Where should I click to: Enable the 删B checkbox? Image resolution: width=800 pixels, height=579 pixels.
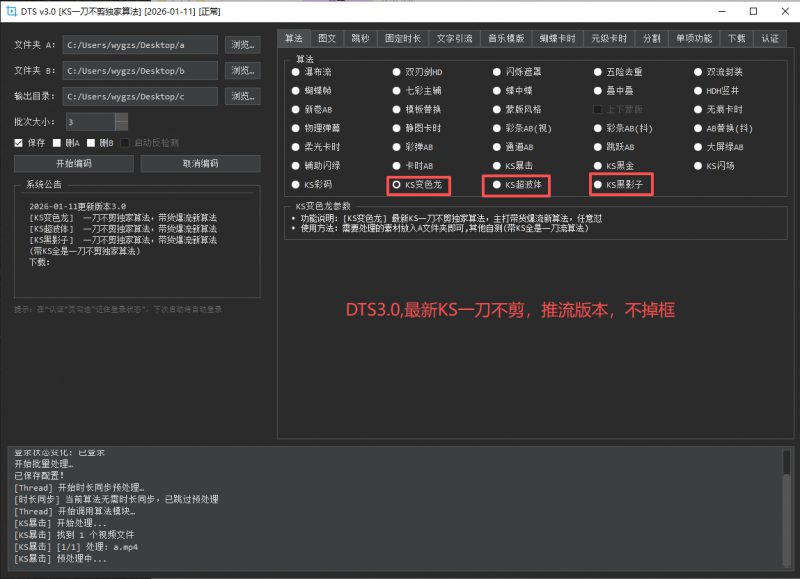point(93,142)
